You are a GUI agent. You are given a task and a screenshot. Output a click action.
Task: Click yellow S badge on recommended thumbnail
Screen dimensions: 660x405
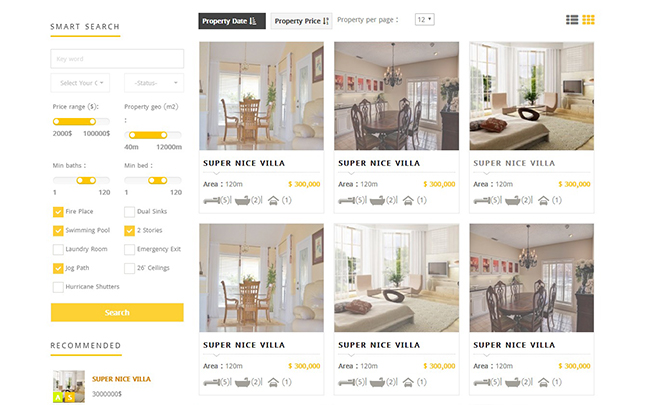click(x=69, y=397)
